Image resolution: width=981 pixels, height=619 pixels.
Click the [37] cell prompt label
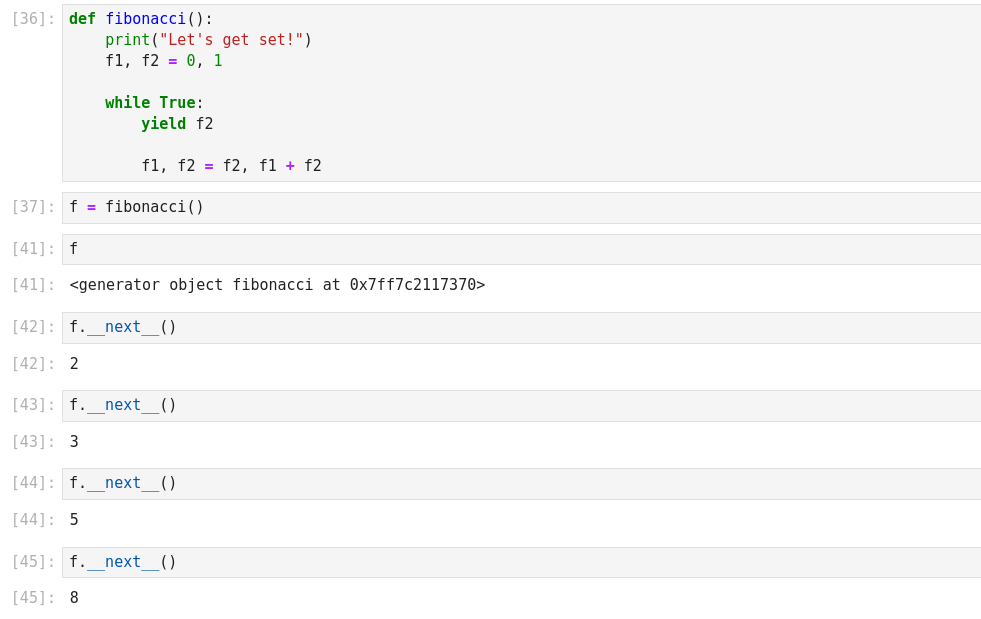click(x=33, y=207)
